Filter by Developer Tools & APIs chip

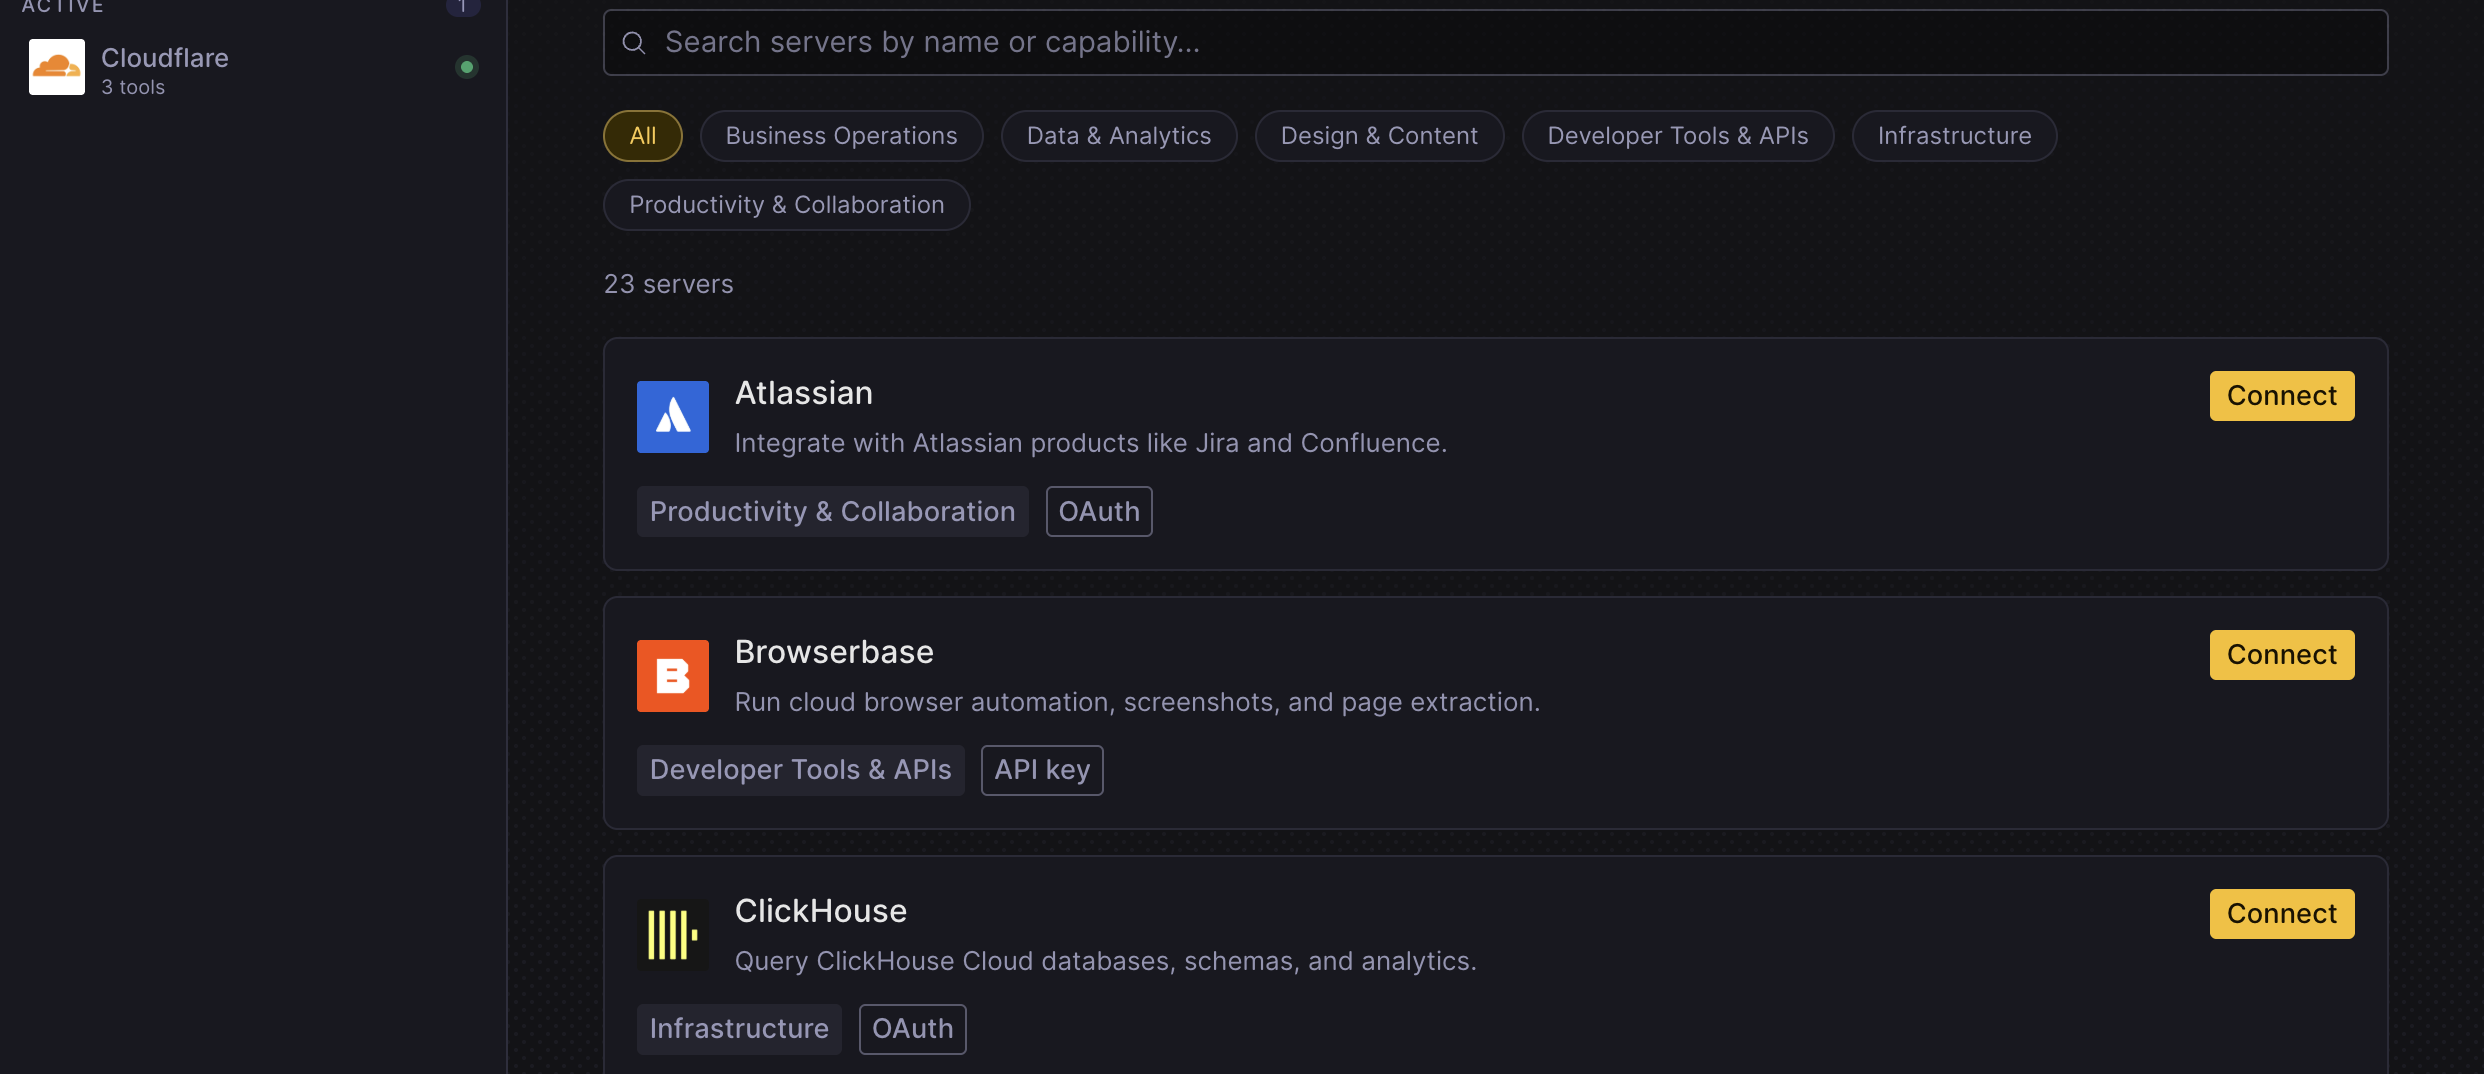click(1678, 136)
